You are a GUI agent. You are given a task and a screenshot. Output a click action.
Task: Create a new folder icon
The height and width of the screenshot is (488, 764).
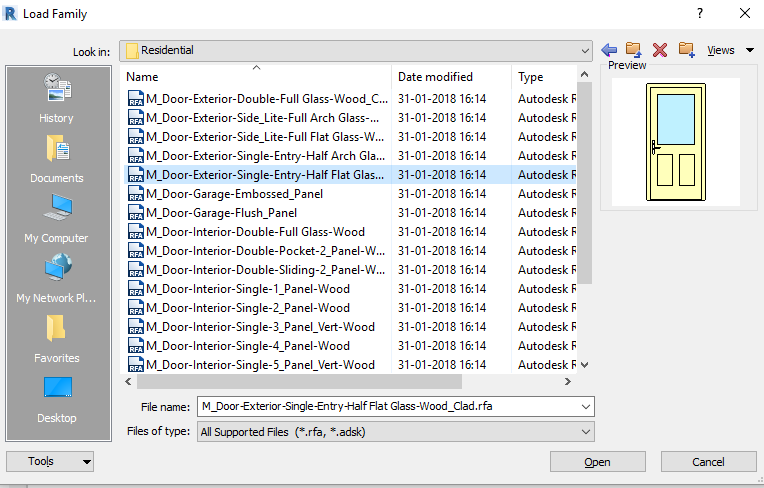pos(687,50)
